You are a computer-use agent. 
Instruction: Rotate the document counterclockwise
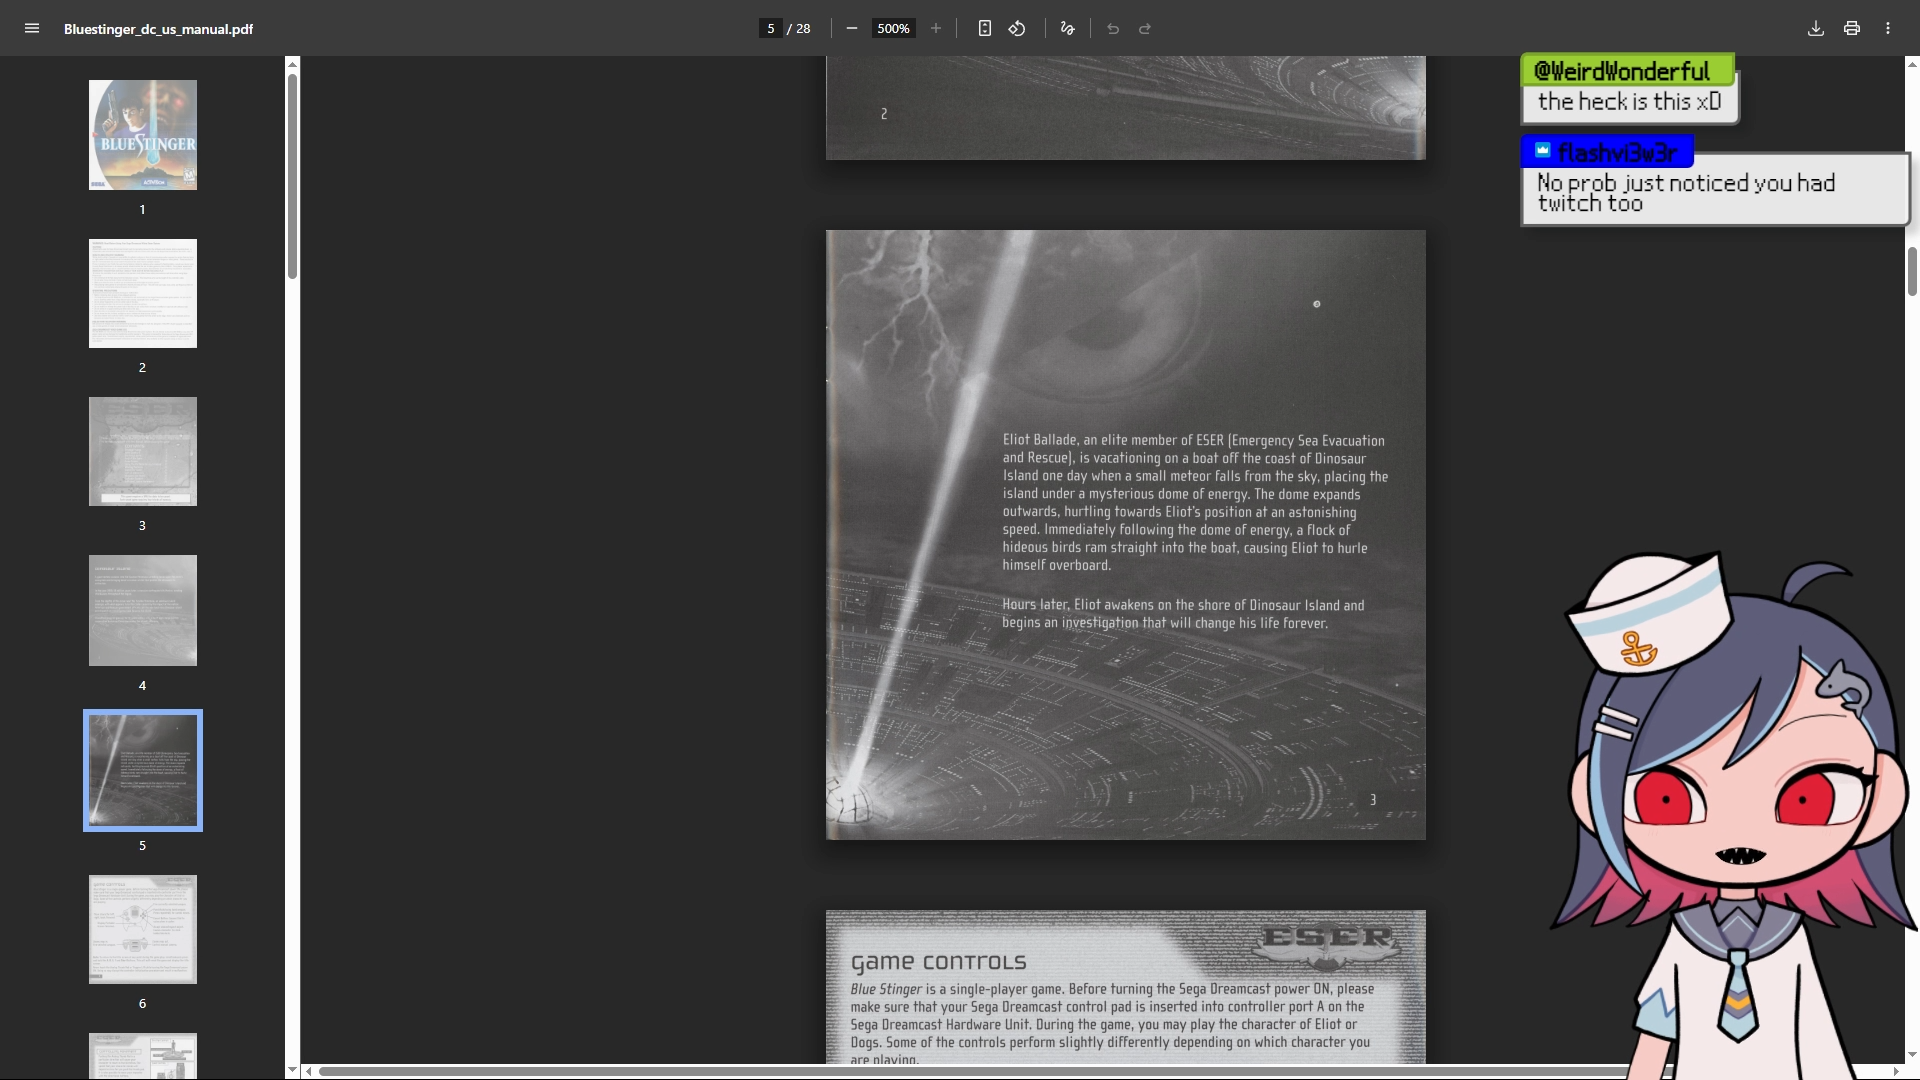coord(1017,29)
